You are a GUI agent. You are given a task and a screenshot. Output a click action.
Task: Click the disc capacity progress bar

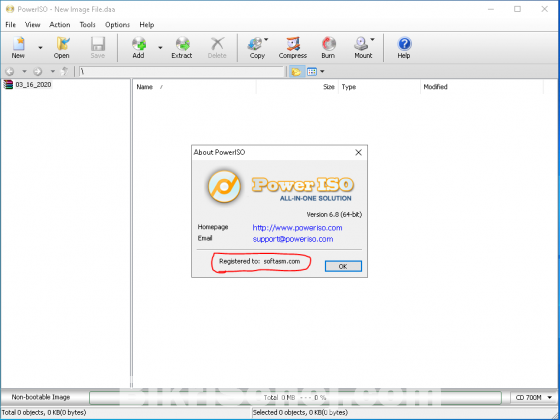tap(295, 397)
